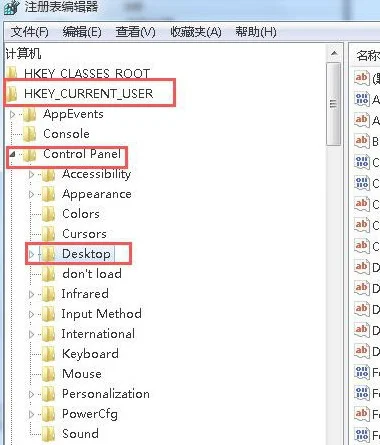Select the HKEY_CURRENT_USER key
Screen dimensions: 380x445
[x=88, y=94]
